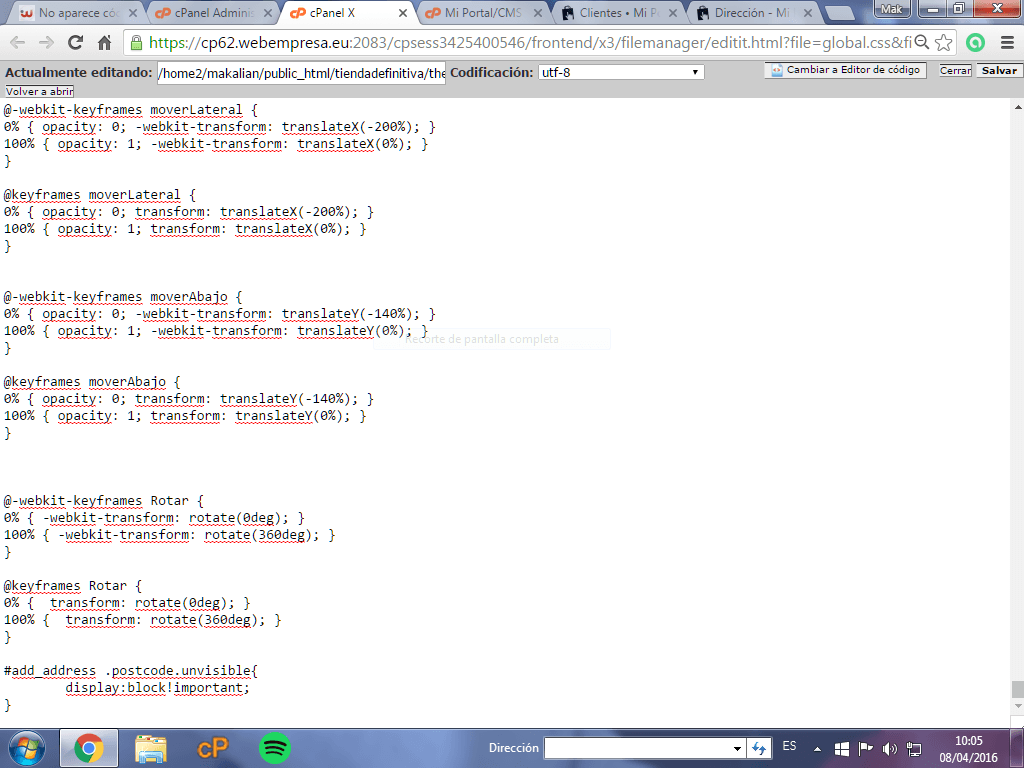The height and width of the screenshot is (768, 1024).
Task: Open the cPanel taskbar shortcut
Action: tap(213, 748)
